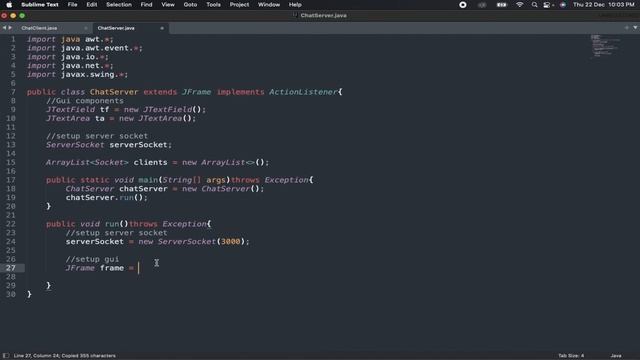
Task: Click line number 7 in gutter
Action: pos(13,92)
